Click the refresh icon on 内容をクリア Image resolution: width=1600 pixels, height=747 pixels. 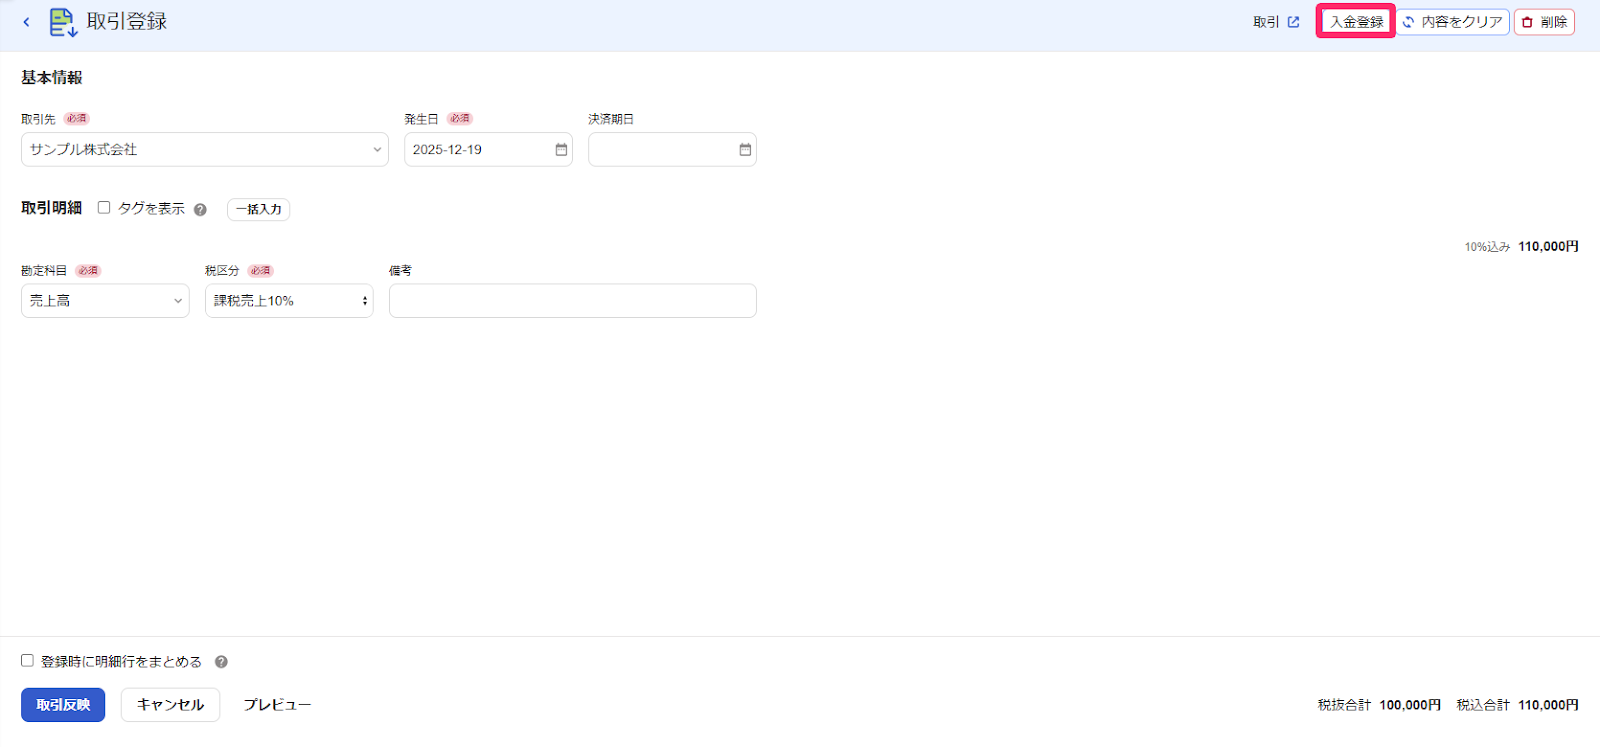click(x=1408, y=22)
